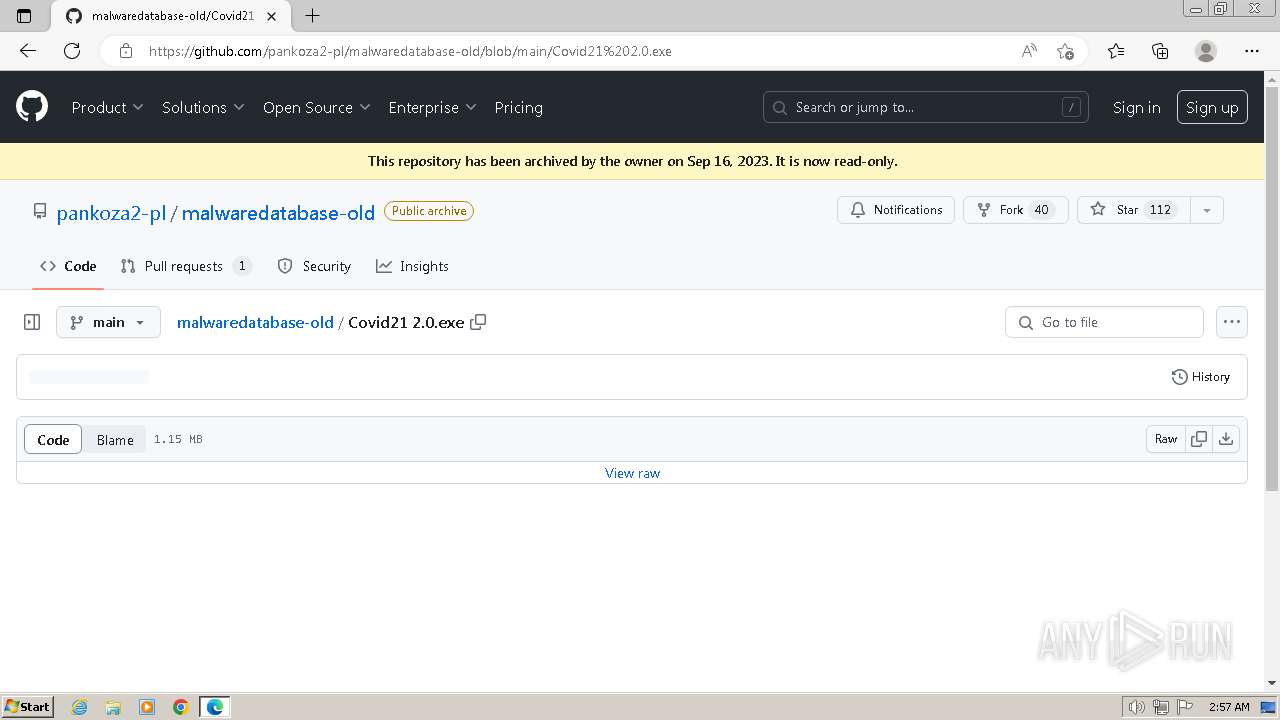
Task: Select the Edge taskbar icon
Action: pos(215,707)
